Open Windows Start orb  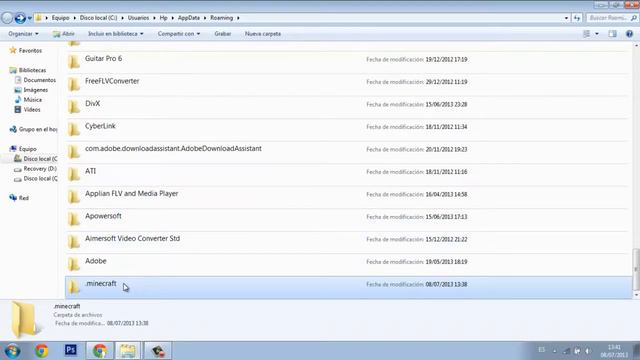point(12,351)
